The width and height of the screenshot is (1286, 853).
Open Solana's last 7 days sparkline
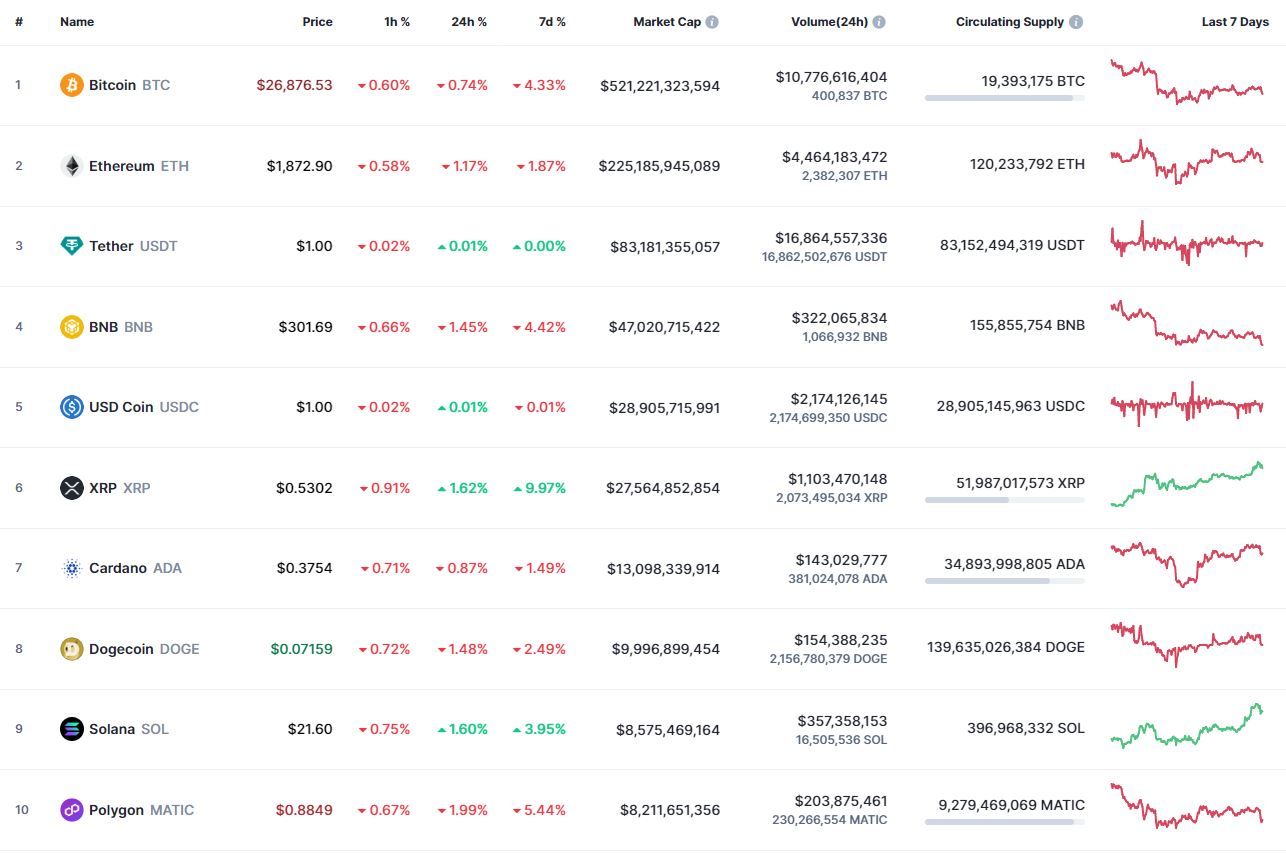pyautogui.click(x=1187, y=727)
